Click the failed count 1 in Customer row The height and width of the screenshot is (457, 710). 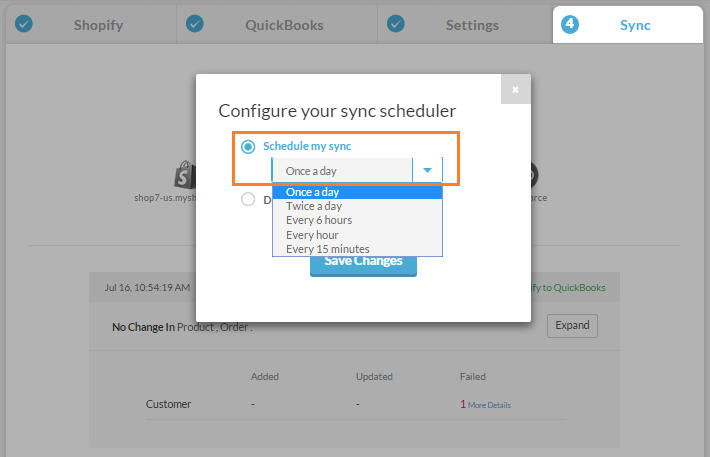coord(463,404)
